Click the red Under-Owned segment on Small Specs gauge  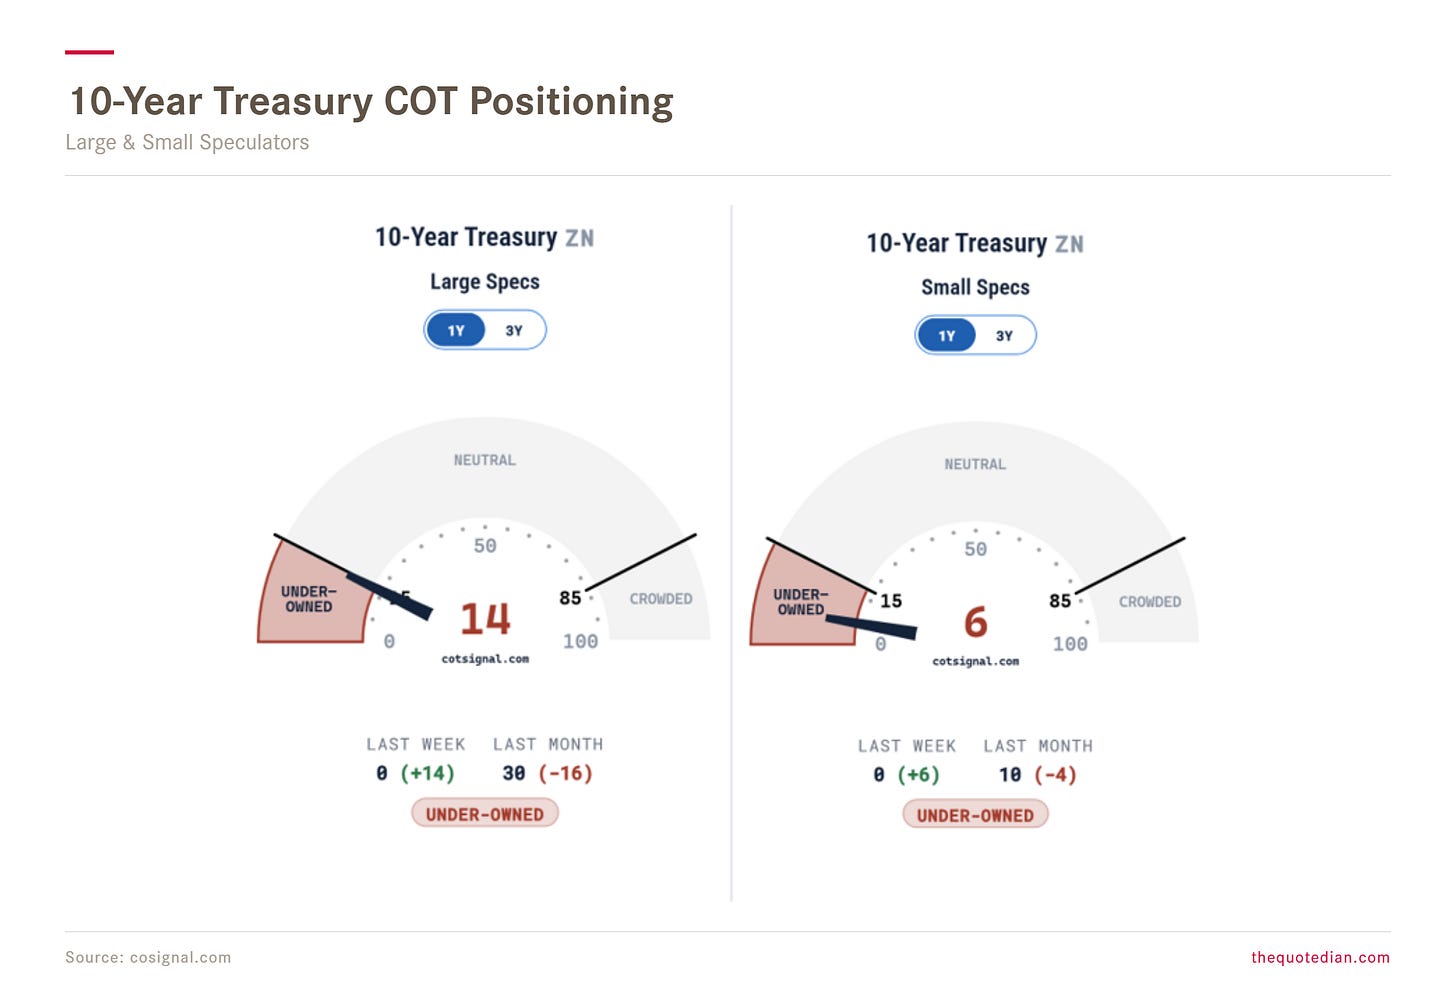point(802,601)
